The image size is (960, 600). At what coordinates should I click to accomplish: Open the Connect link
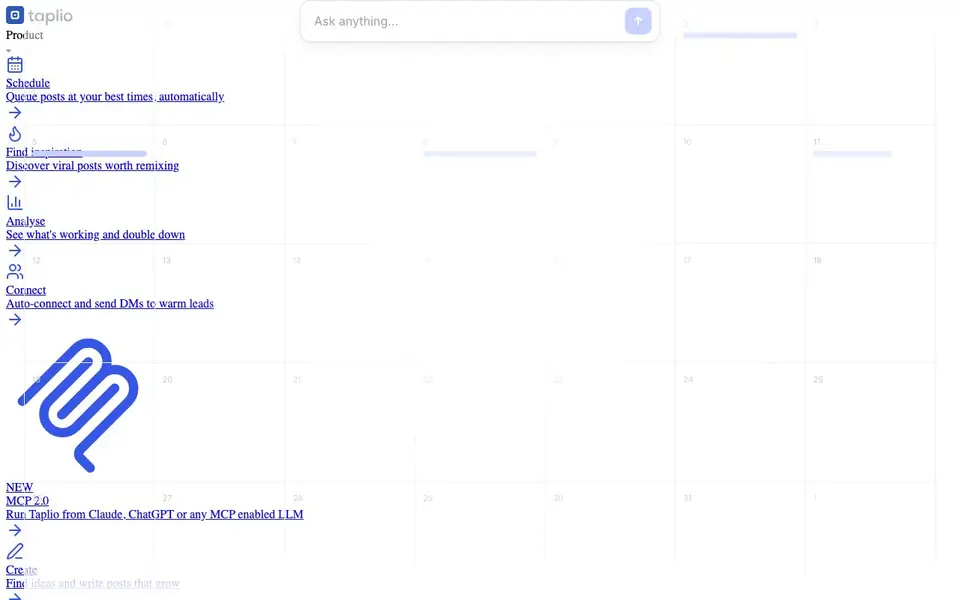pyautogui.click(x=26, y=290)
